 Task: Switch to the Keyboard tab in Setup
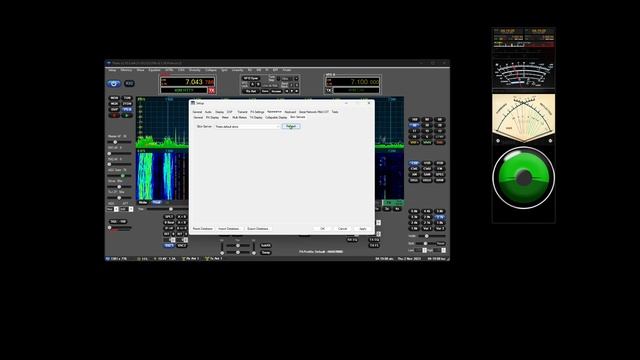[290, 112]
